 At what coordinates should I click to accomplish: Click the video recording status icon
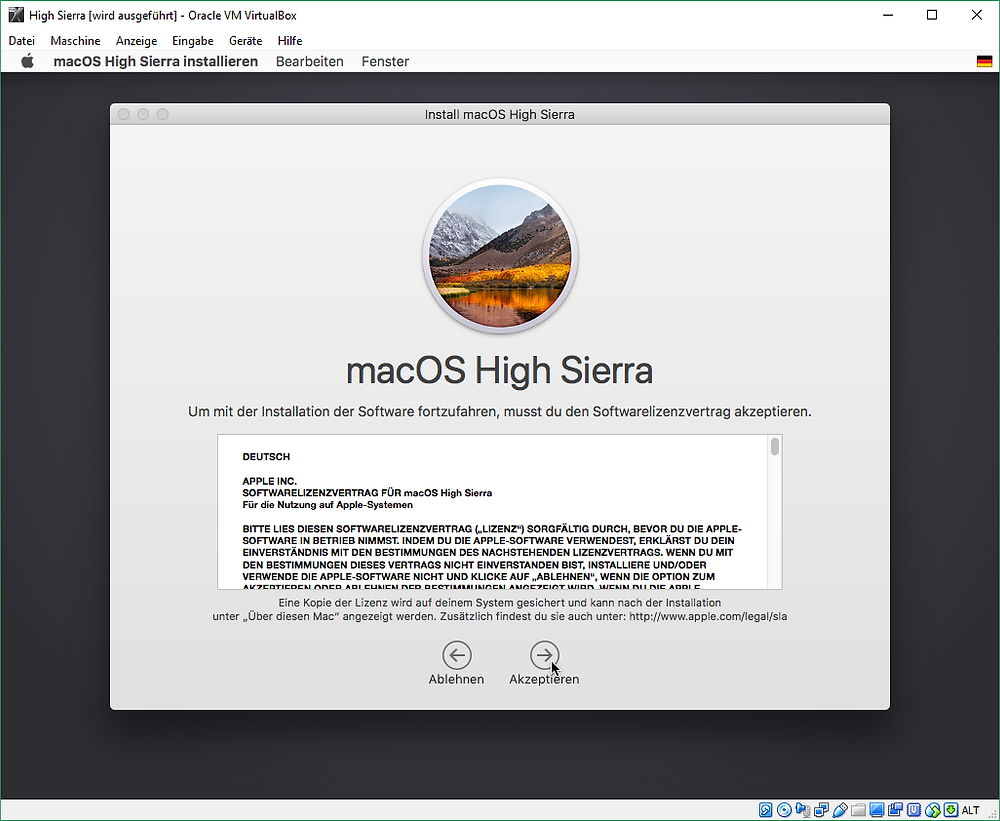[x=895, y=810]
